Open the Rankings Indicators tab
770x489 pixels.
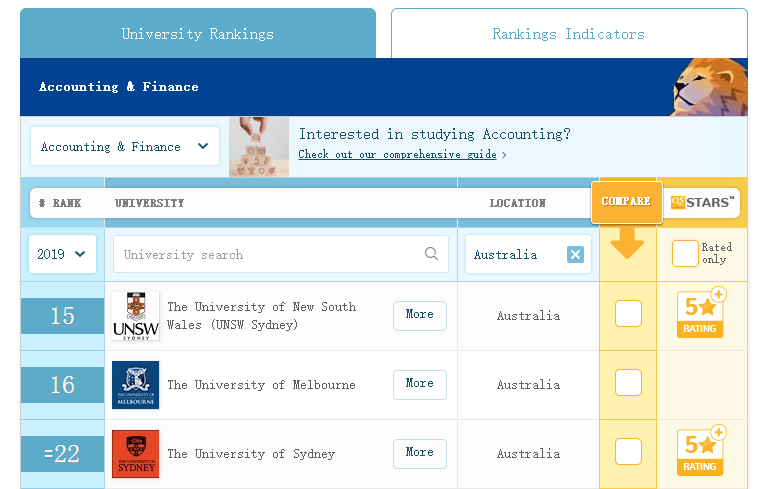click(569, 33)
